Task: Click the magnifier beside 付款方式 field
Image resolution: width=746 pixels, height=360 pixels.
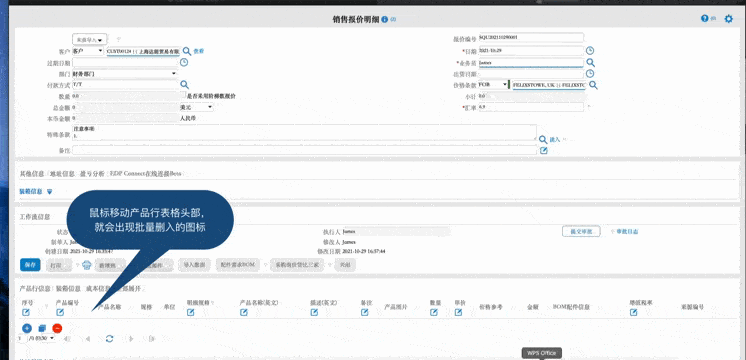Action: pos(184,85)
